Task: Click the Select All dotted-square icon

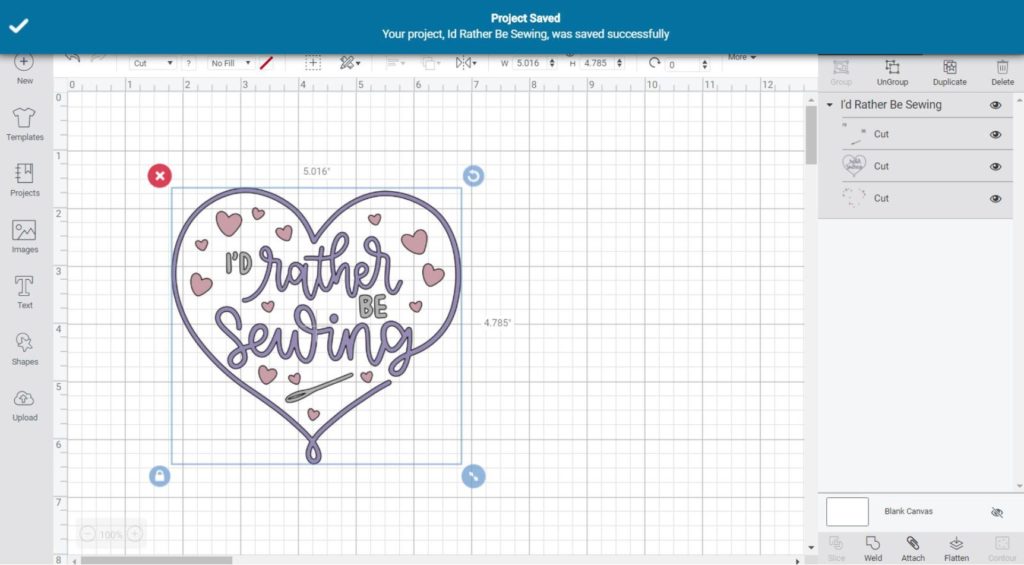Action: 313,63
